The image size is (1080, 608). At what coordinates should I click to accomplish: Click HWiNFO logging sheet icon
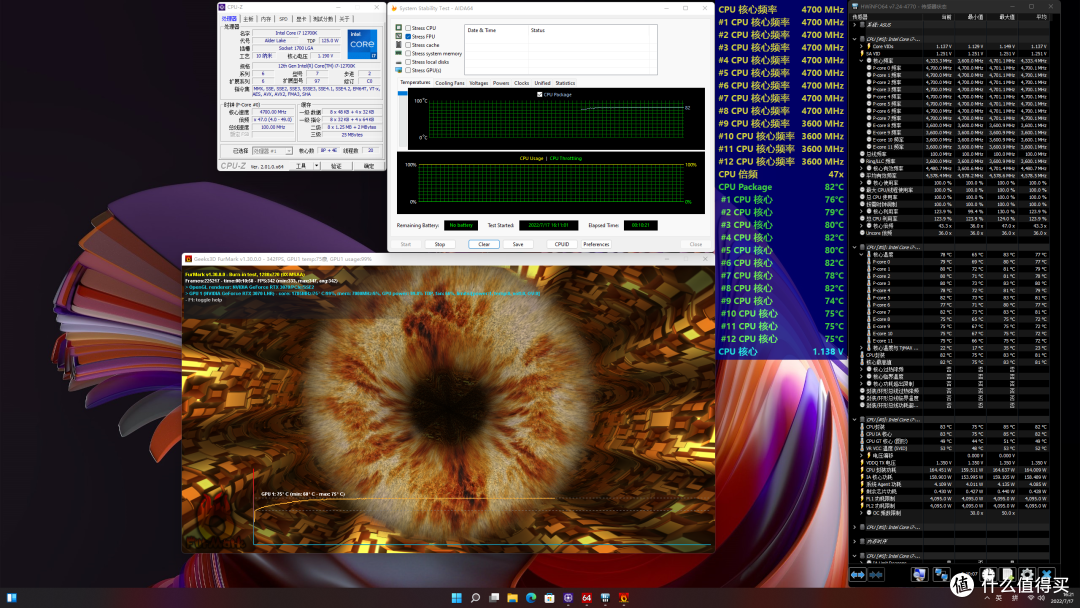[1007, 574]
